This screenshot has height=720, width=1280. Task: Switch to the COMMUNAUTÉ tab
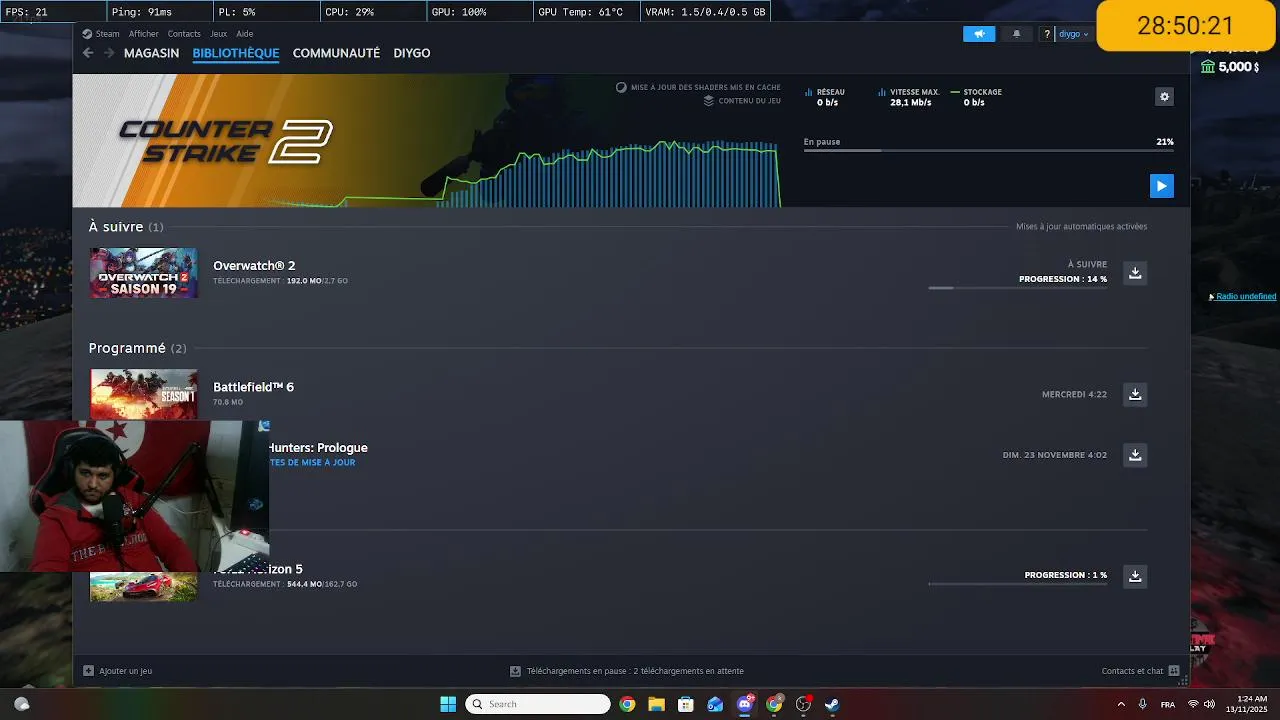[x=336, y=53]
